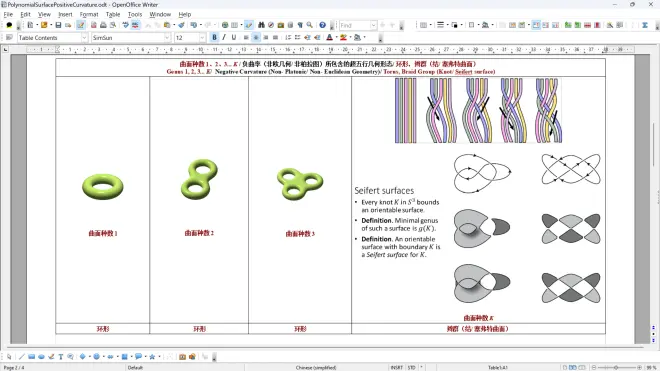The width and height of the screenshot is (660, 371).
Task: Toggle Bold formatting
Action: (x=214, y=37)
